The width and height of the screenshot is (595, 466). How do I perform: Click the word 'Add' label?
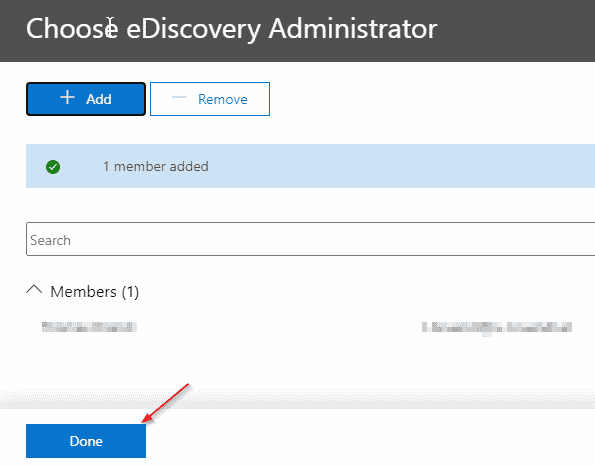99,99
